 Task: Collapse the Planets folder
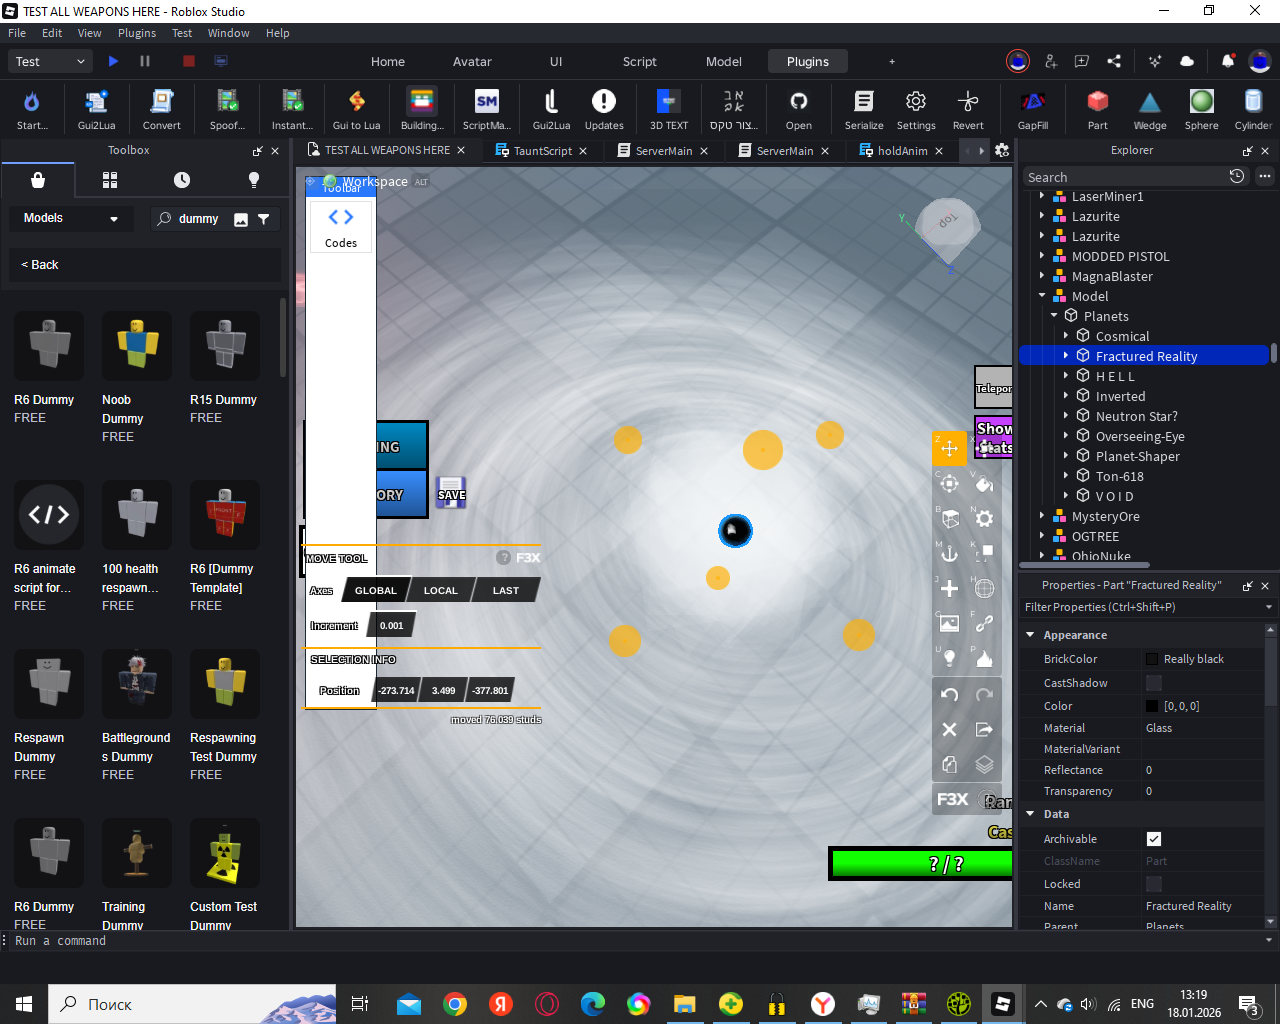tap(1054, 316)
